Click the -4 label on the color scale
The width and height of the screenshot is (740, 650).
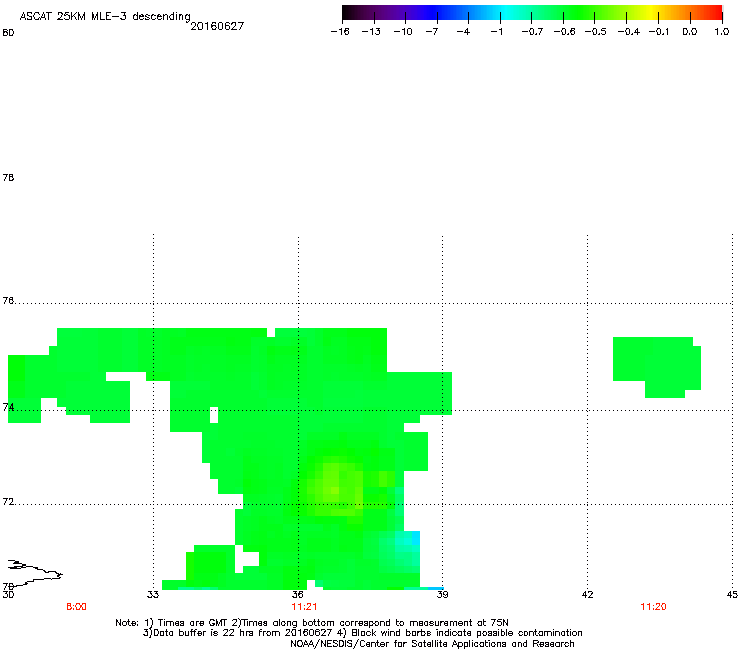tap(463, 32)
